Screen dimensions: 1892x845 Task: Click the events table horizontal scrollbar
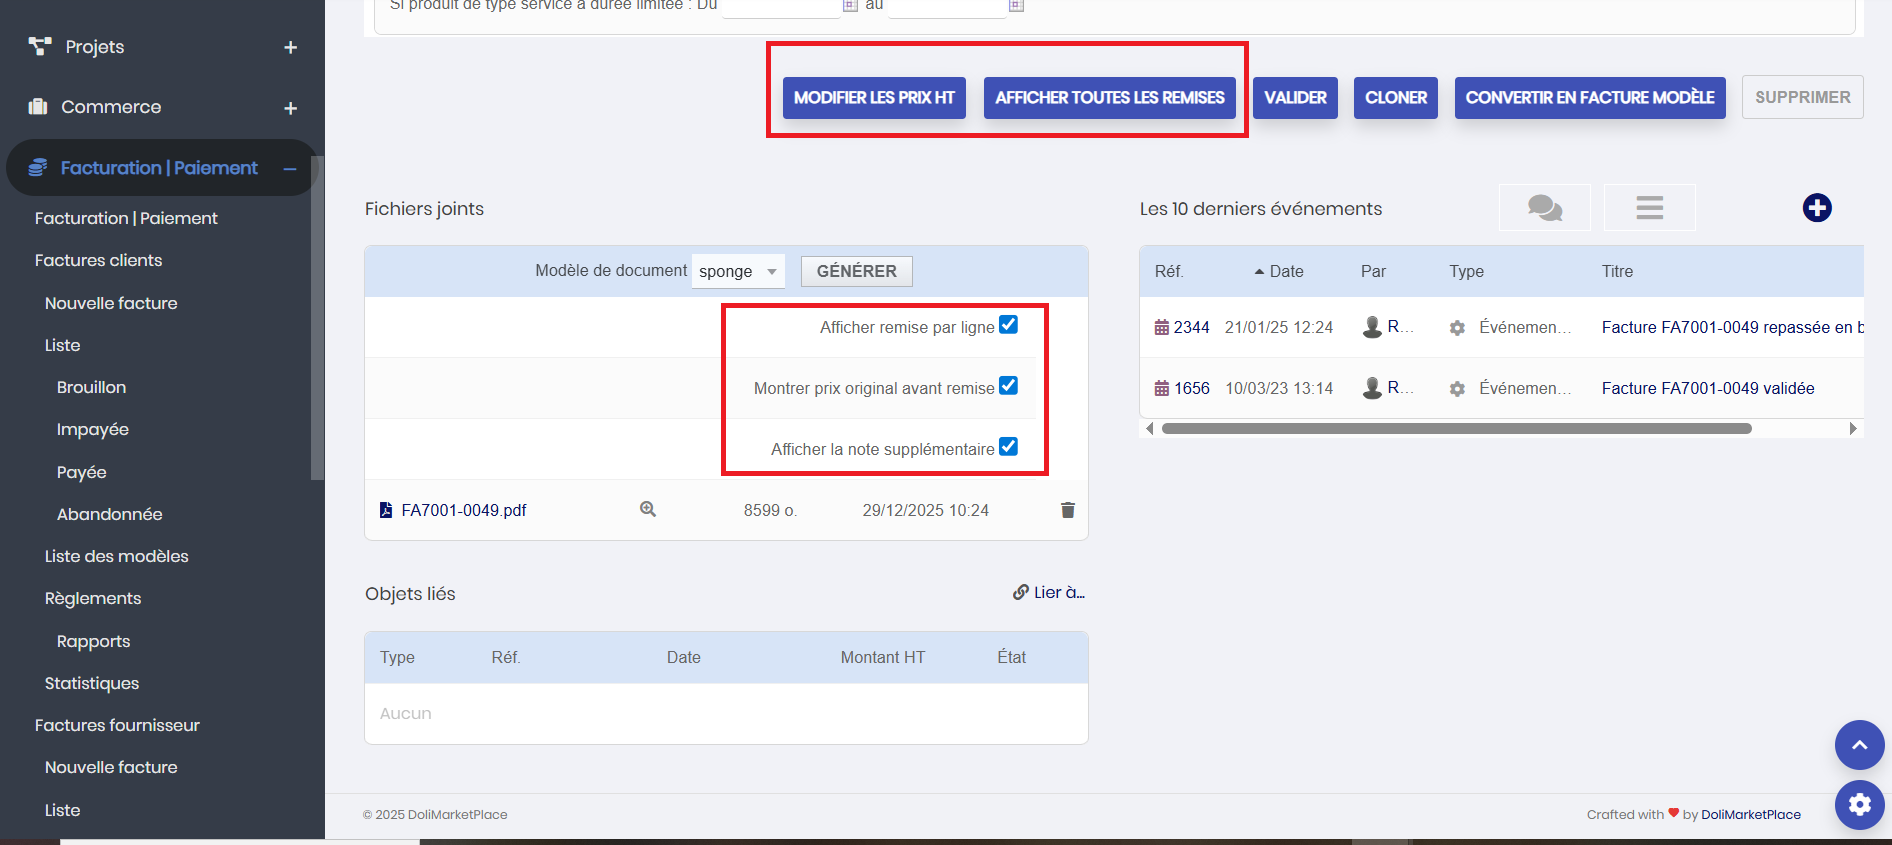click(x=1456, y=429)
